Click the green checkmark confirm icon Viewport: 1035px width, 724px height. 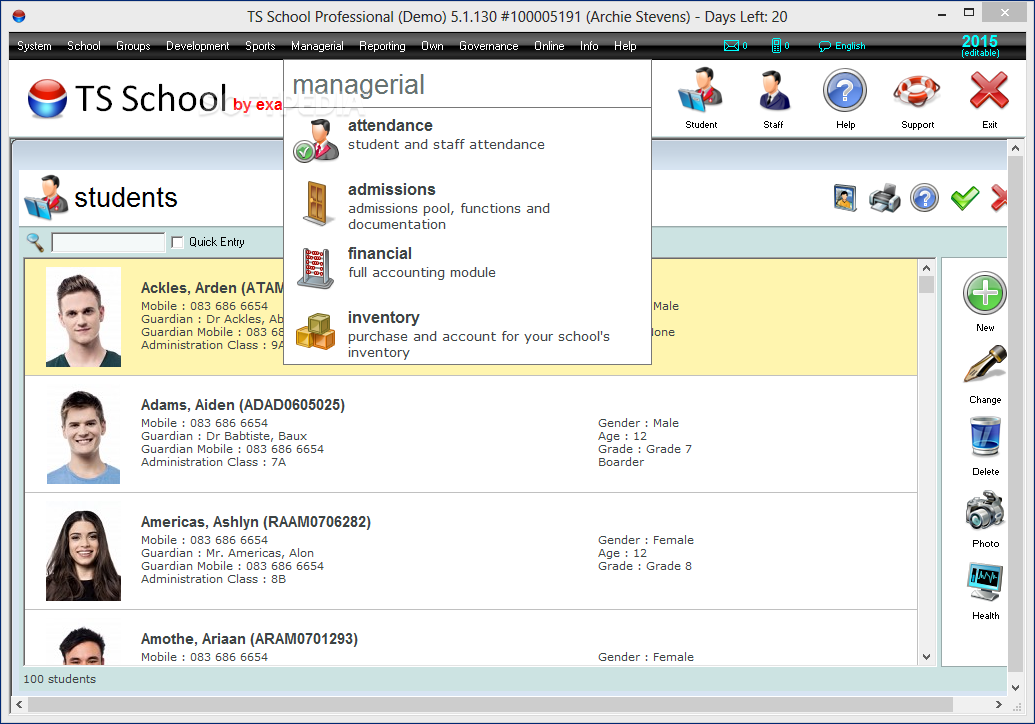964,198
